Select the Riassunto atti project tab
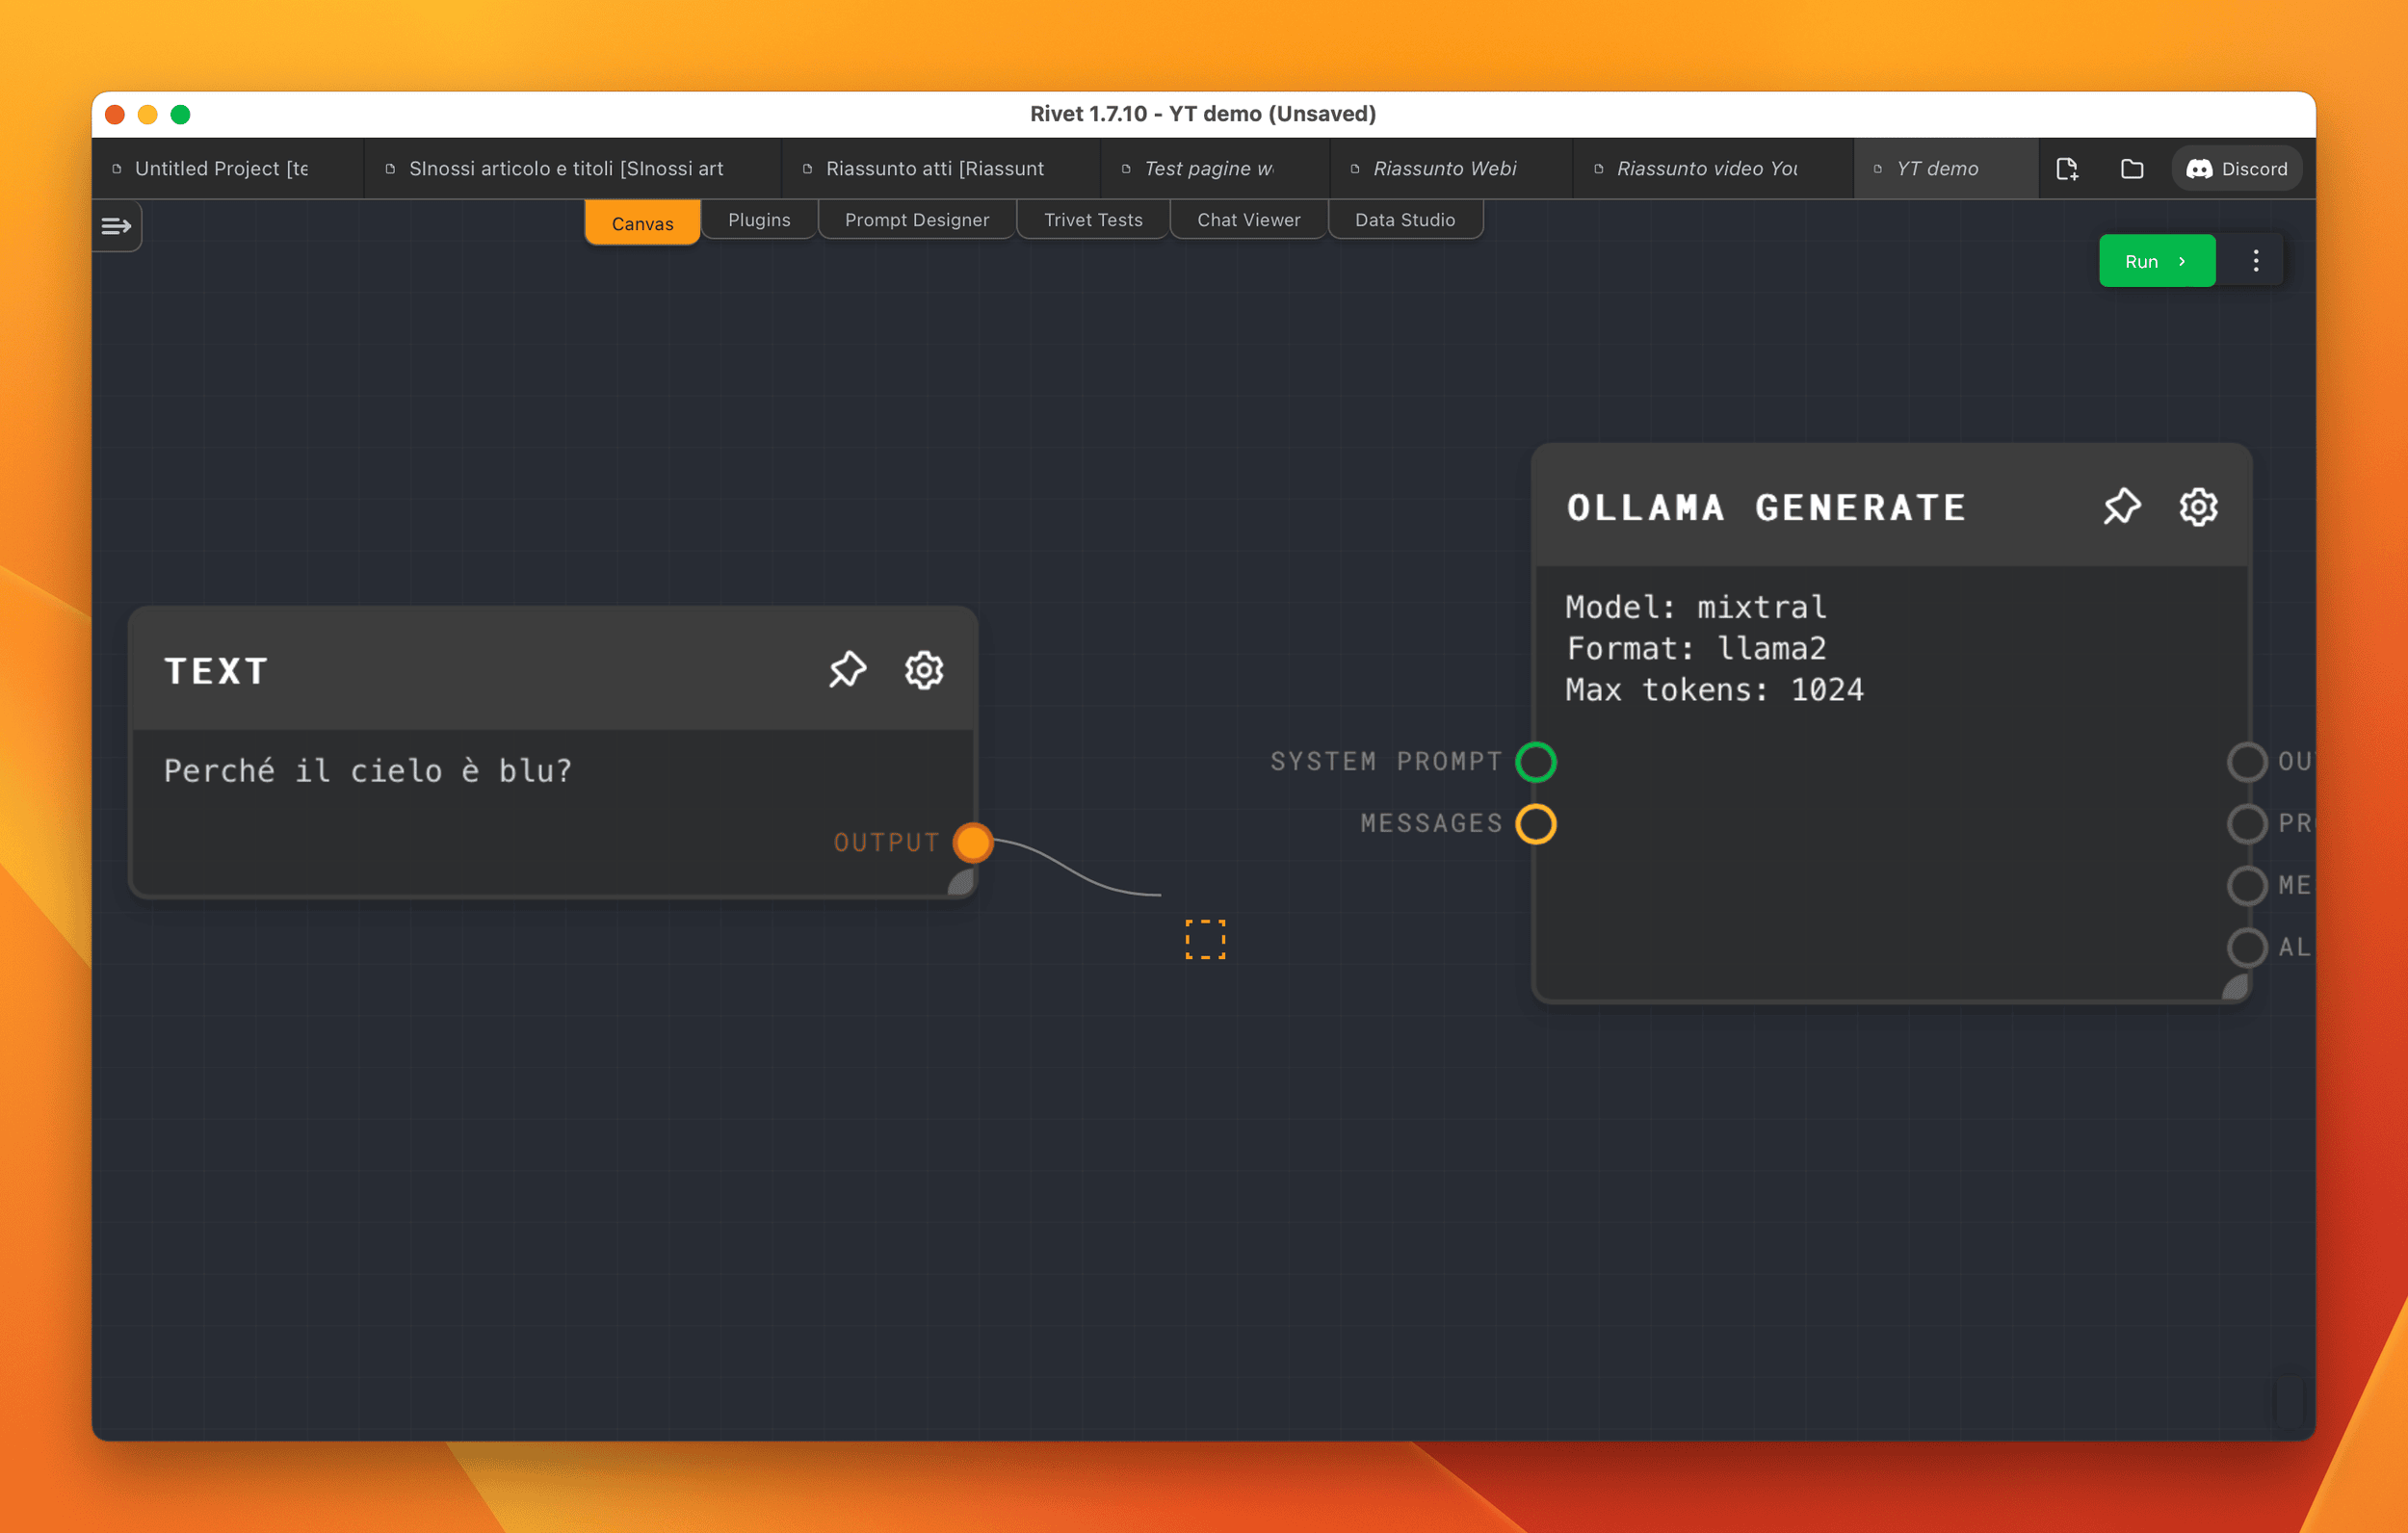This screenshot has width=2408, height=1533. (941, 169)
